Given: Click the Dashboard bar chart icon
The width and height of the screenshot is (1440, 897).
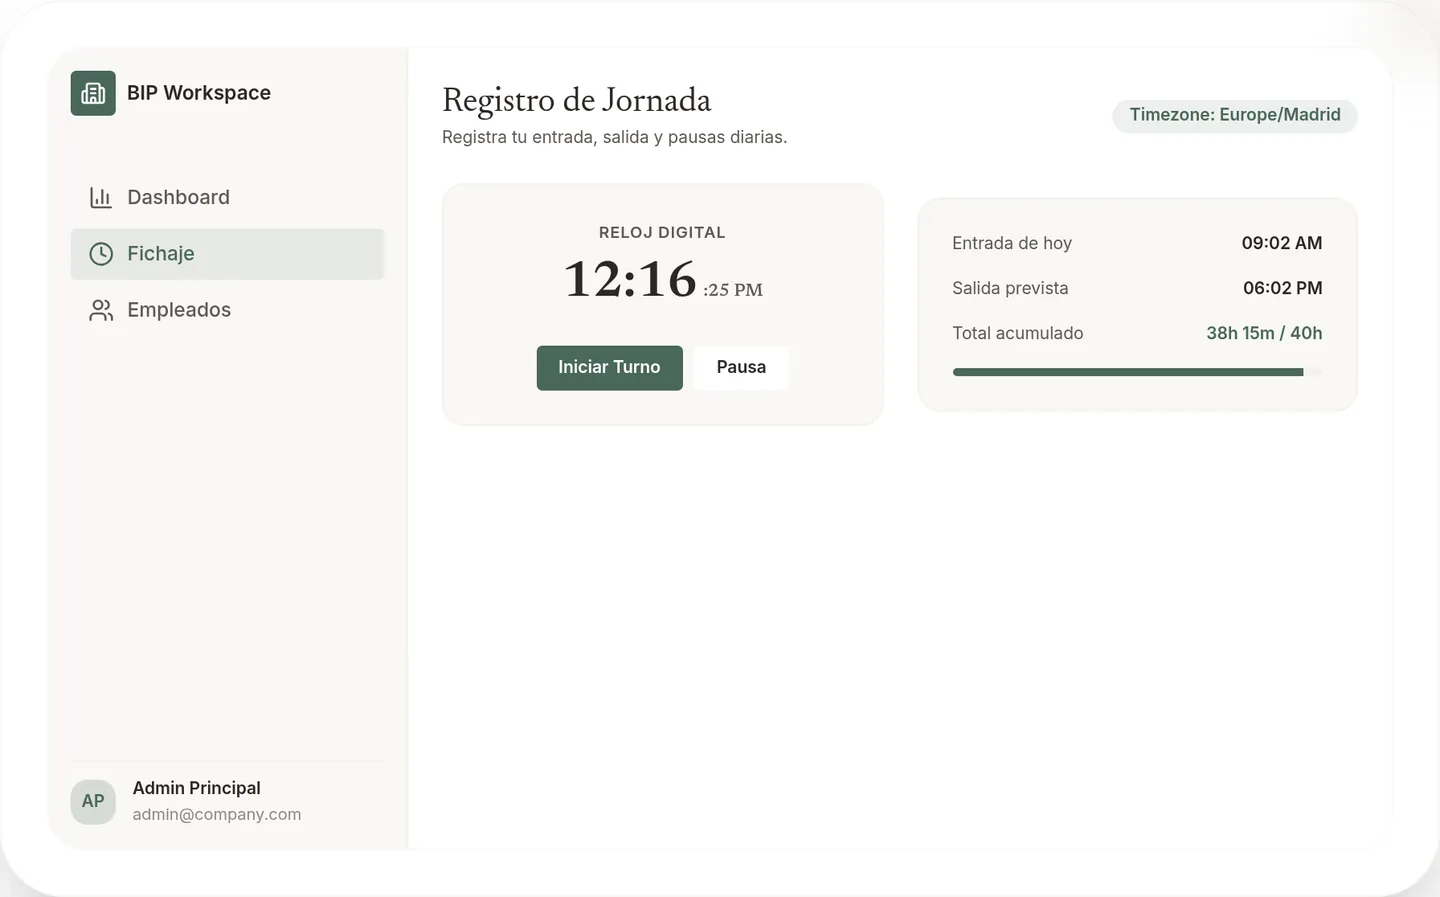Looking at the screenshot, I should coord(101,198).
